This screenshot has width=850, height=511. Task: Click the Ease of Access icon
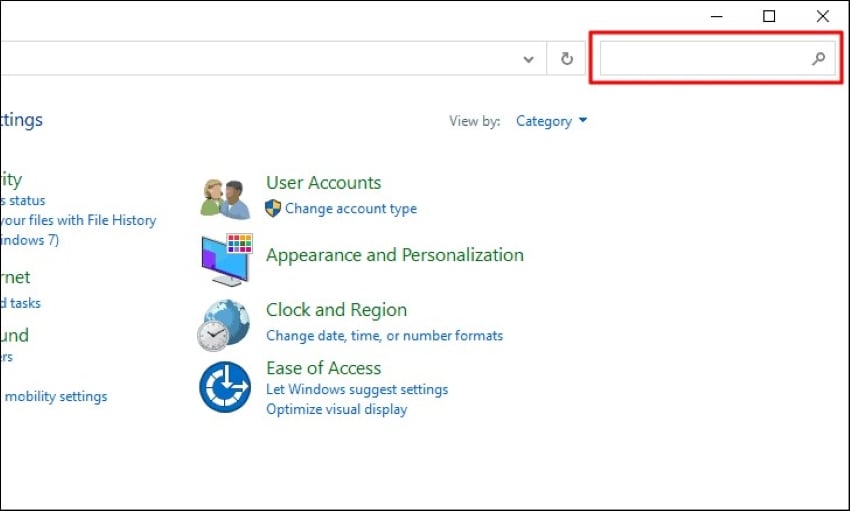click(224, 387)
